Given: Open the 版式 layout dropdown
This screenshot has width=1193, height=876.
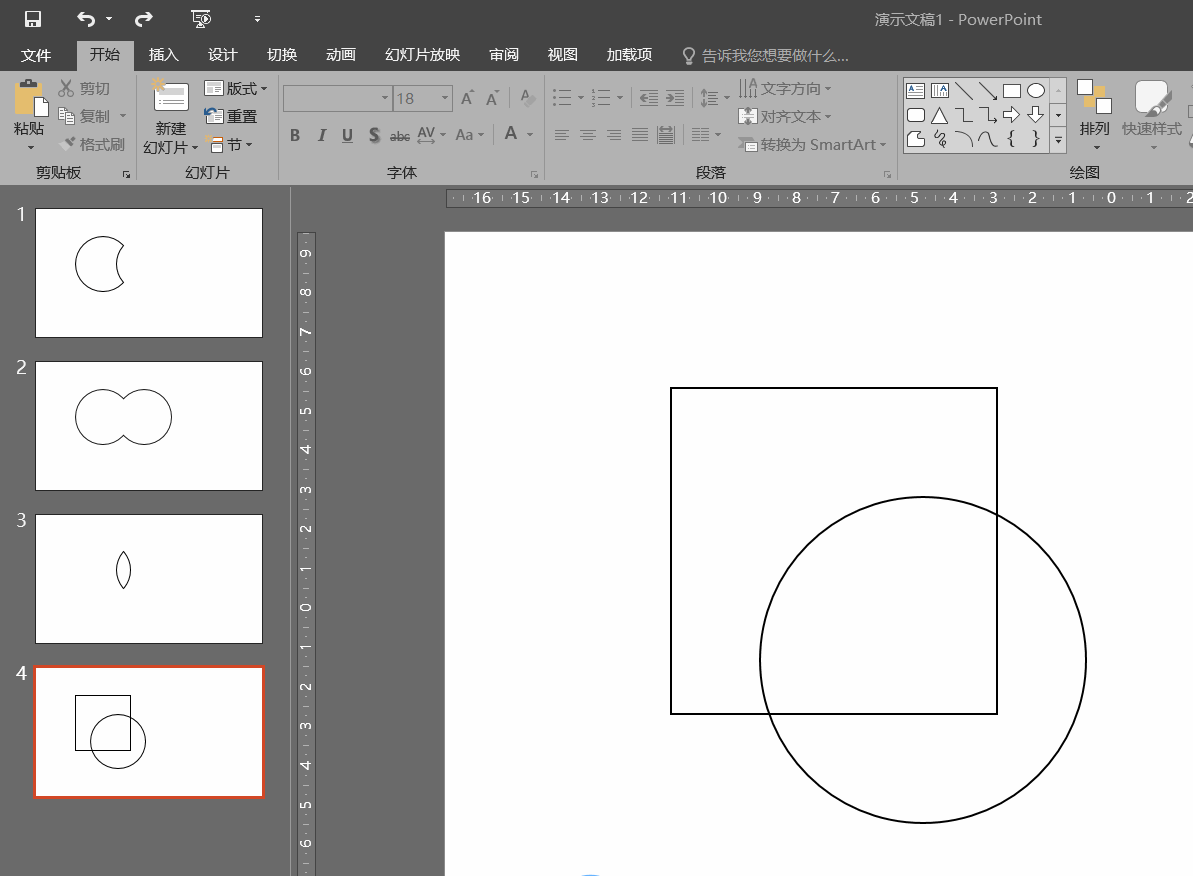Looking at the screenshot, I should click(x=236, y=89).
